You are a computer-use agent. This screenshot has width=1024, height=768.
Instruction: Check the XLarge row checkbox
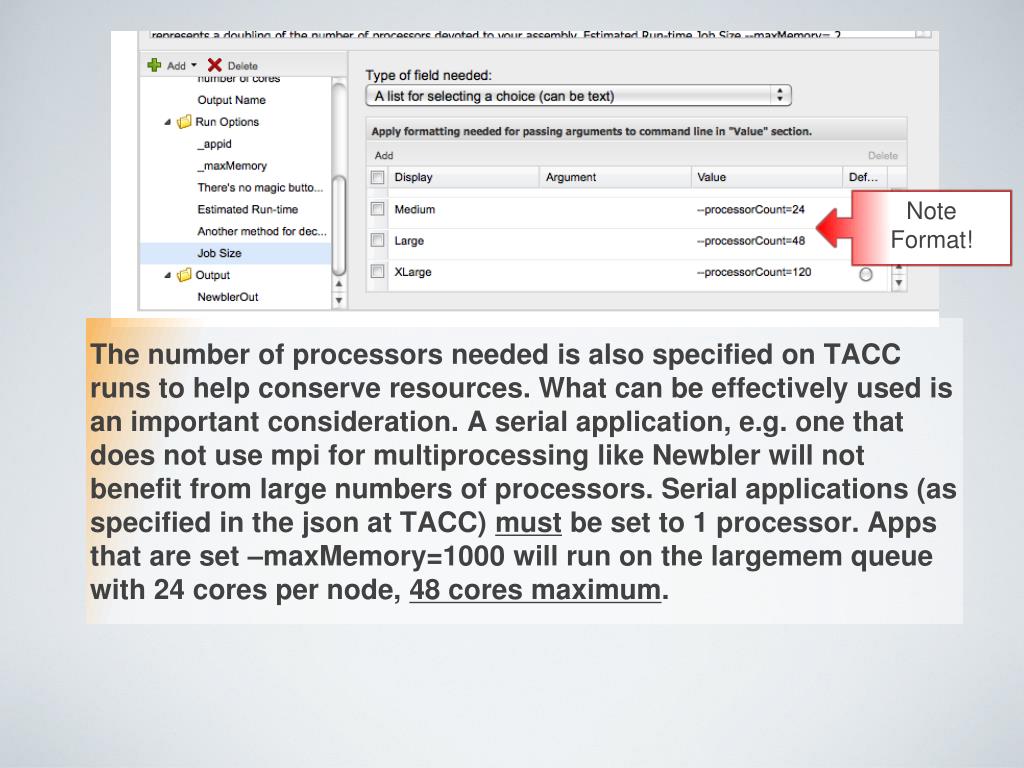pos(377,271)
